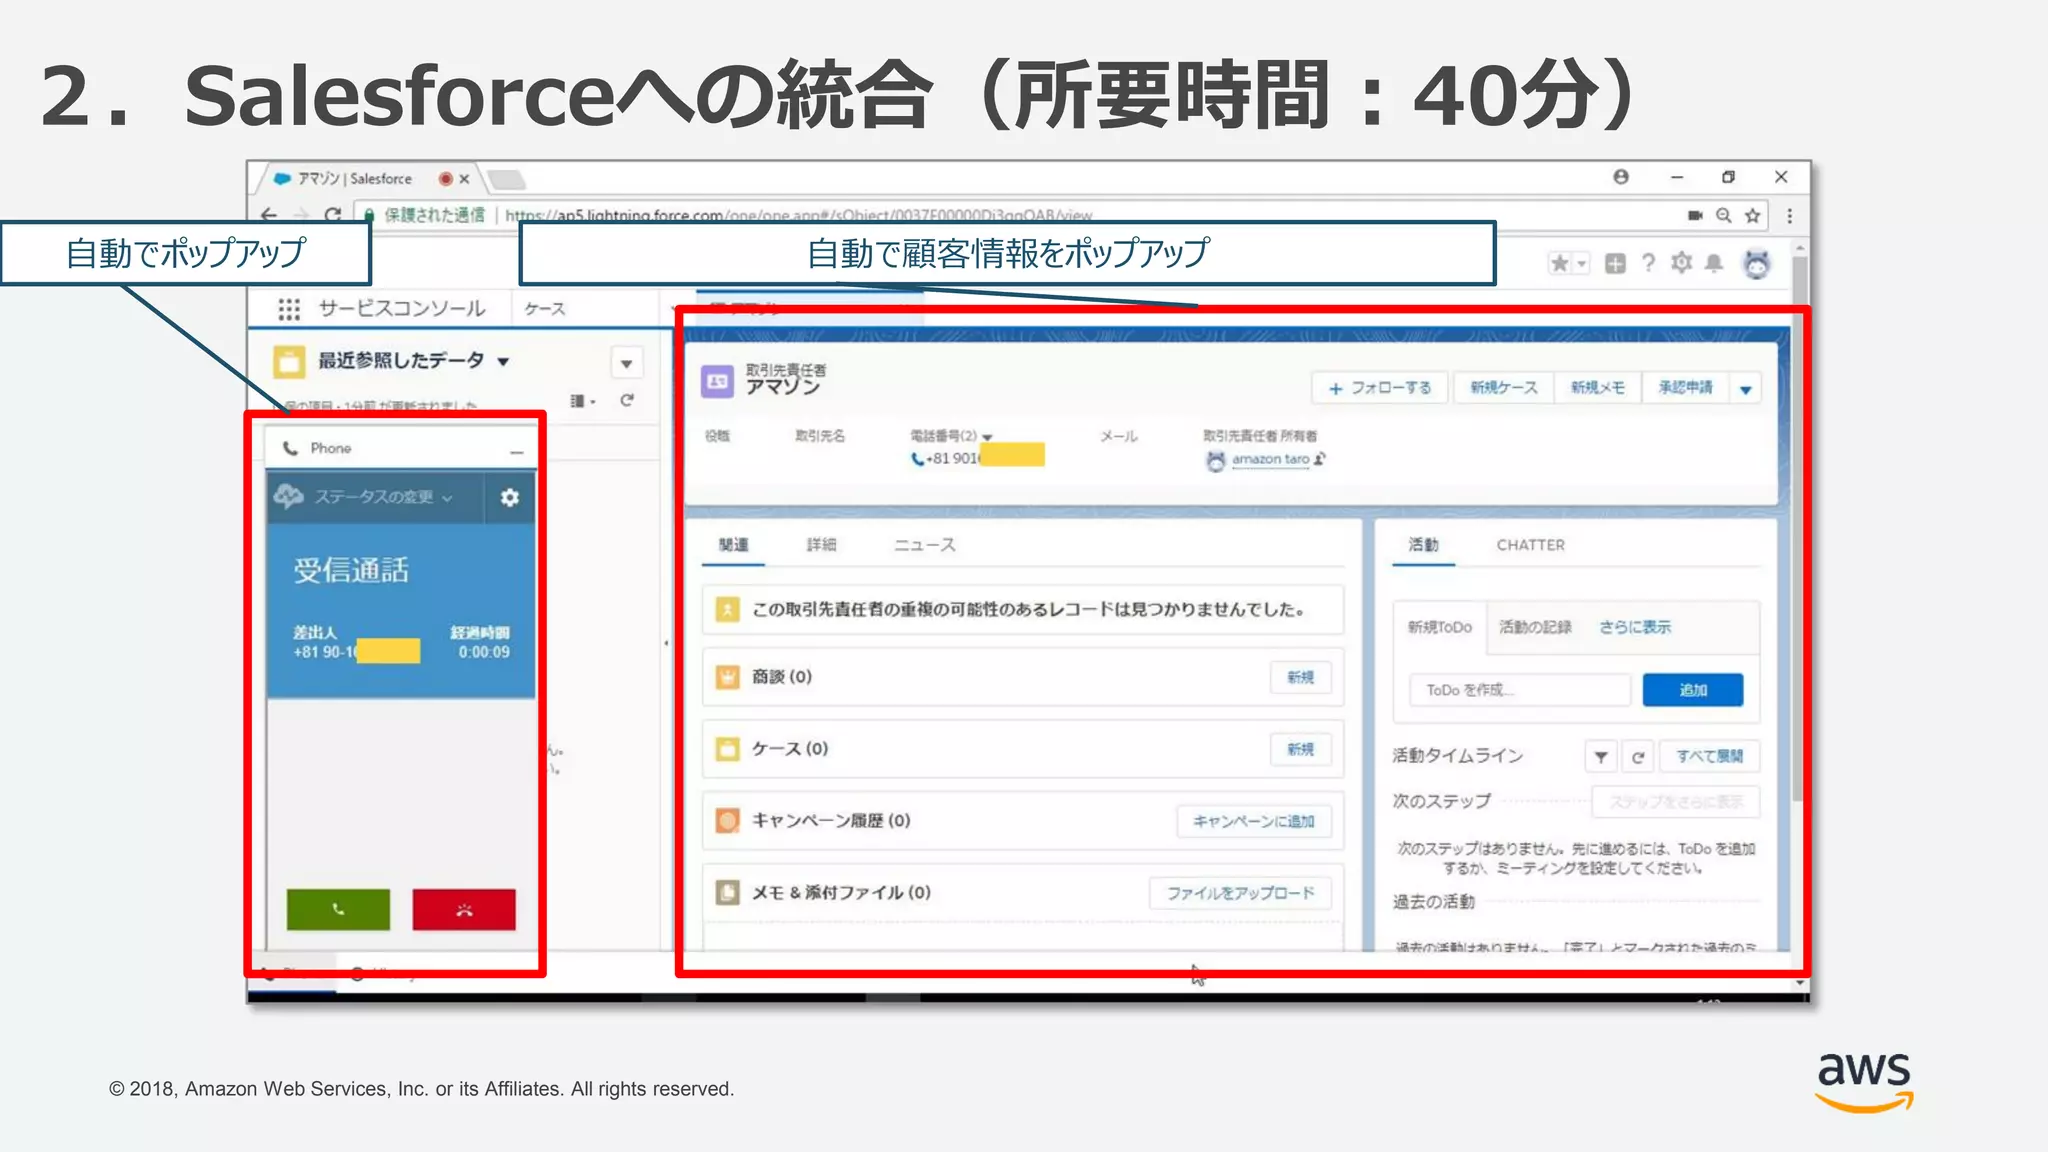Click the browser reload icon

(333, 214)
